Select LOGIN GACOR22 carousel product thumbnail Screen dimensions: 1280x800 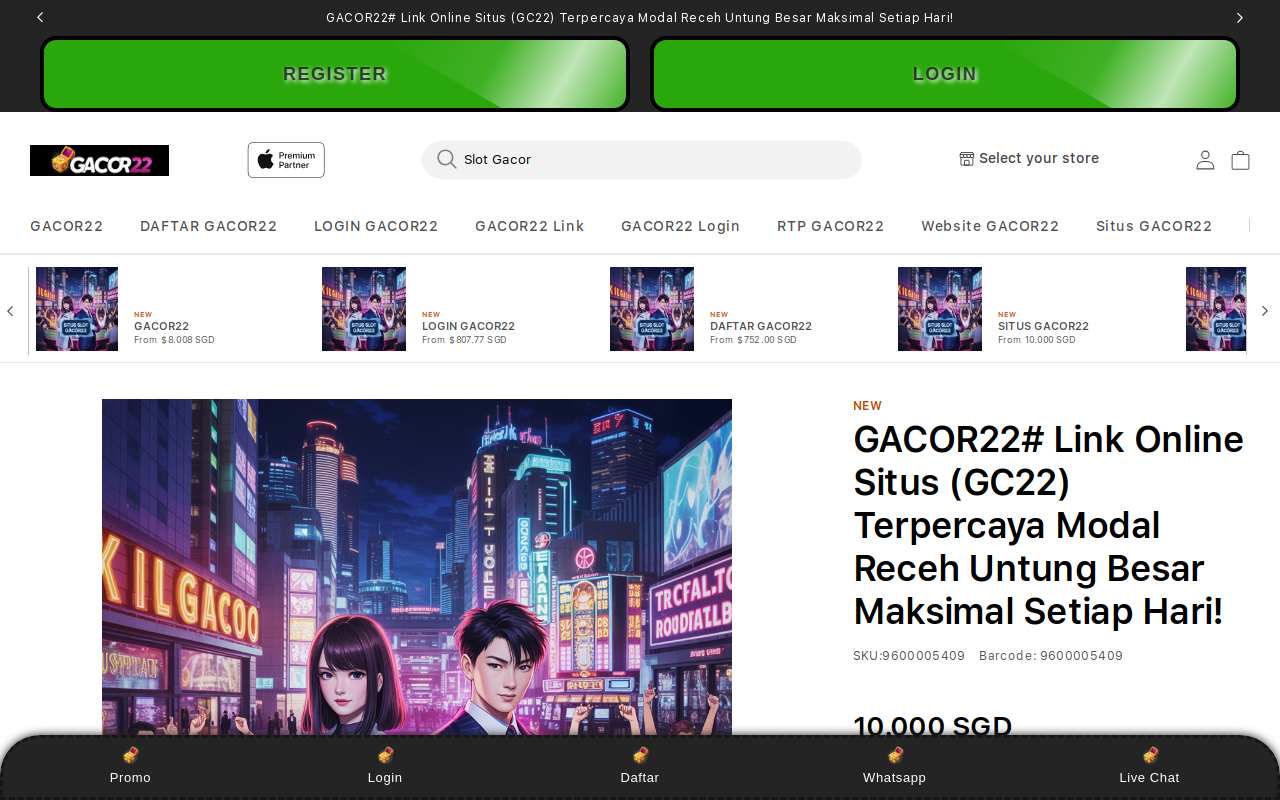[x=364, y=309]
